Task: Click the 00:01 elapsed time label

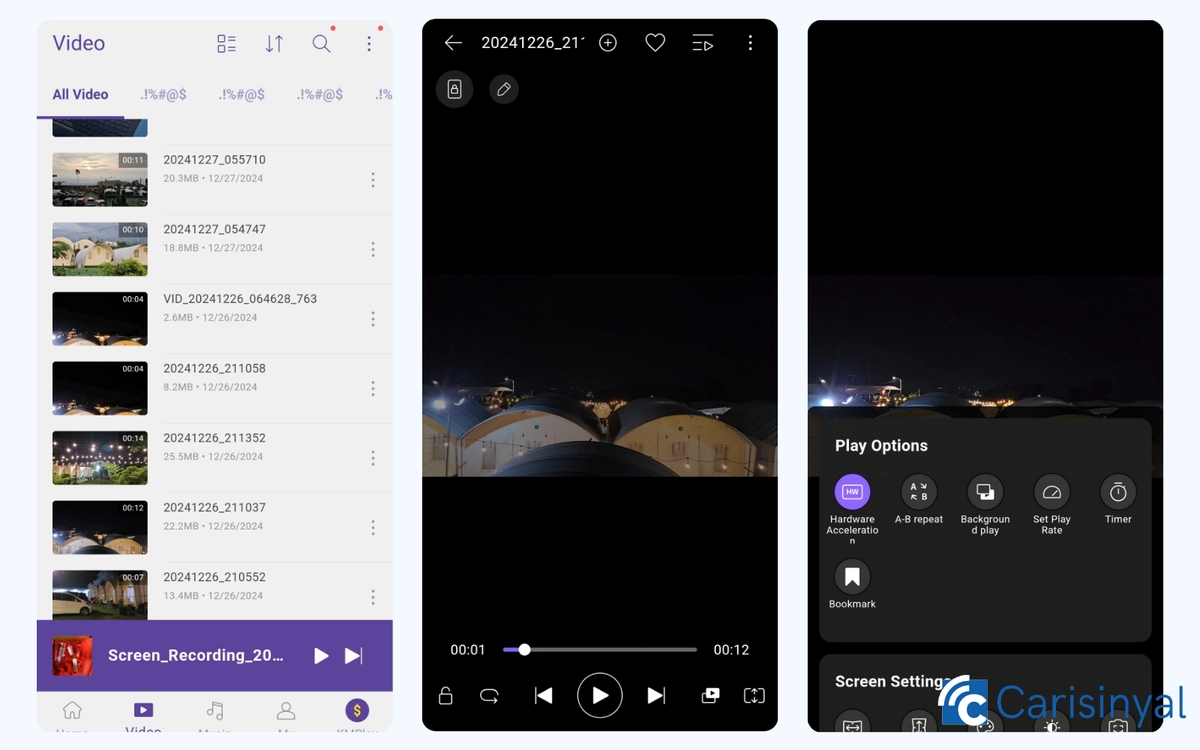Action: pyautogui.click(x=468, y=650)
